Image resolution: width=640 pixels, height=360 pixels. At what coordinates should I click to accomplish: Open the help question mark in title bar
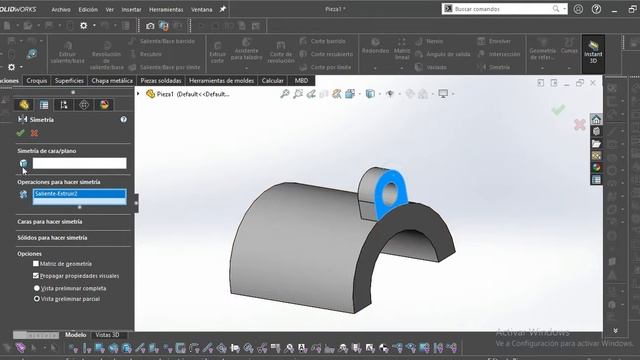[x=596, y=9]
